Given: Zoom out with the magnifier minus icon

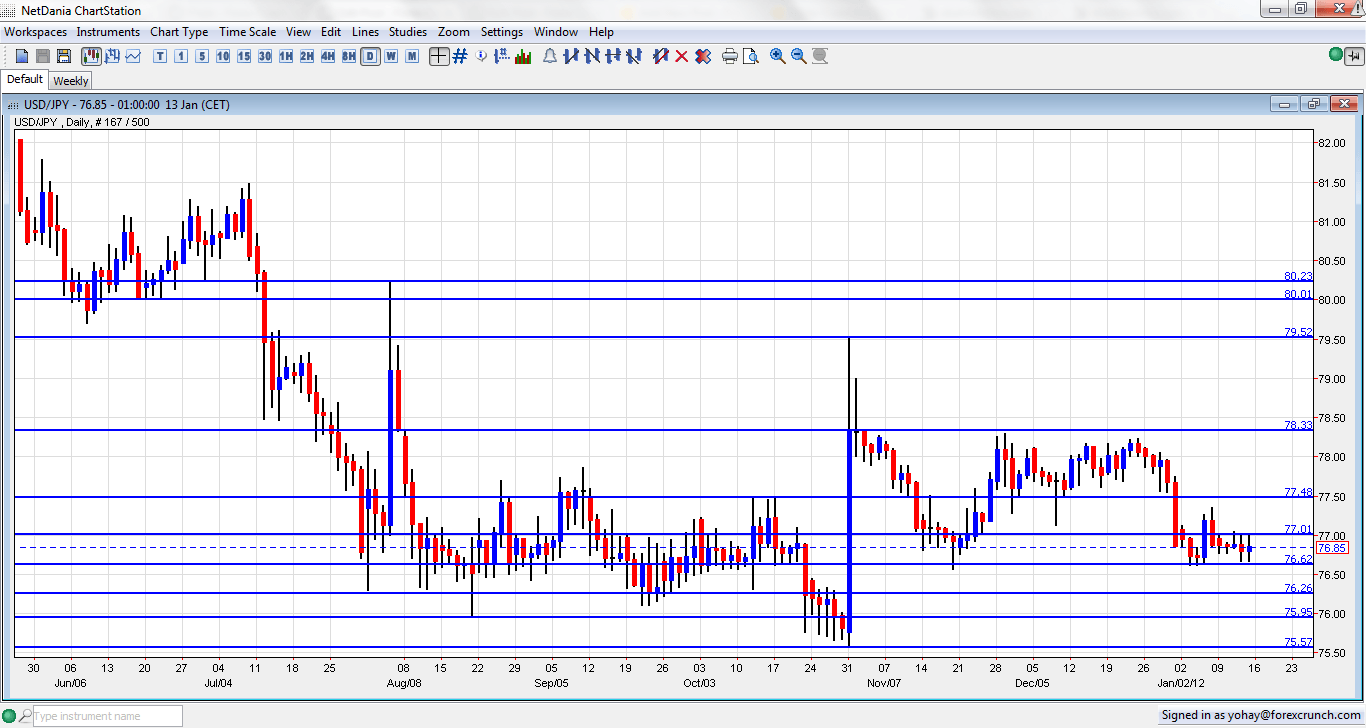Looking at the screenshot, I should (799, 56).
